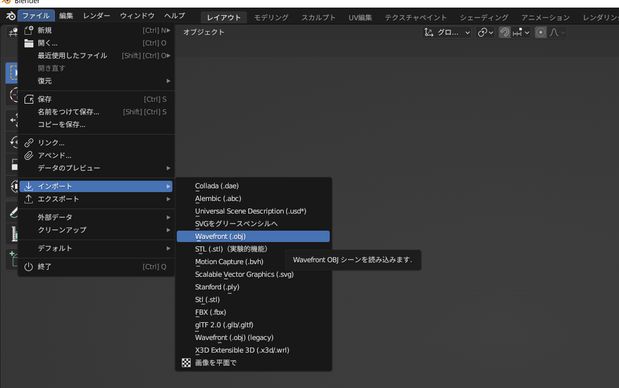The image size is (619, 388).
Task: Click 画像を平面で with the checker icon
Action: (253, 362)
